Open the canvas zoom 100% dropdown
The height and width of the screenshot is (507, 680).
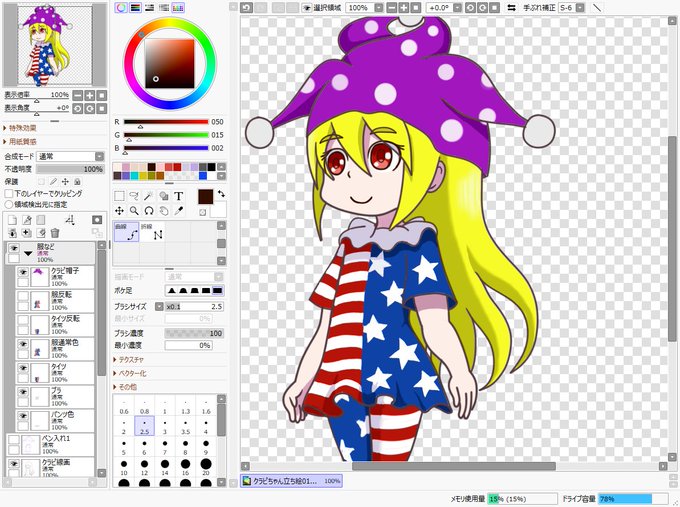point(379,8)
